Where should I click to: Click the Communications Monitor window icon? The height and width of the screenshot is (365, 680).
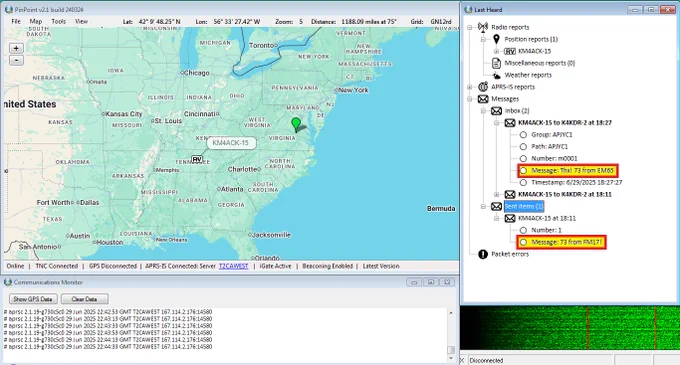(8, 282)
